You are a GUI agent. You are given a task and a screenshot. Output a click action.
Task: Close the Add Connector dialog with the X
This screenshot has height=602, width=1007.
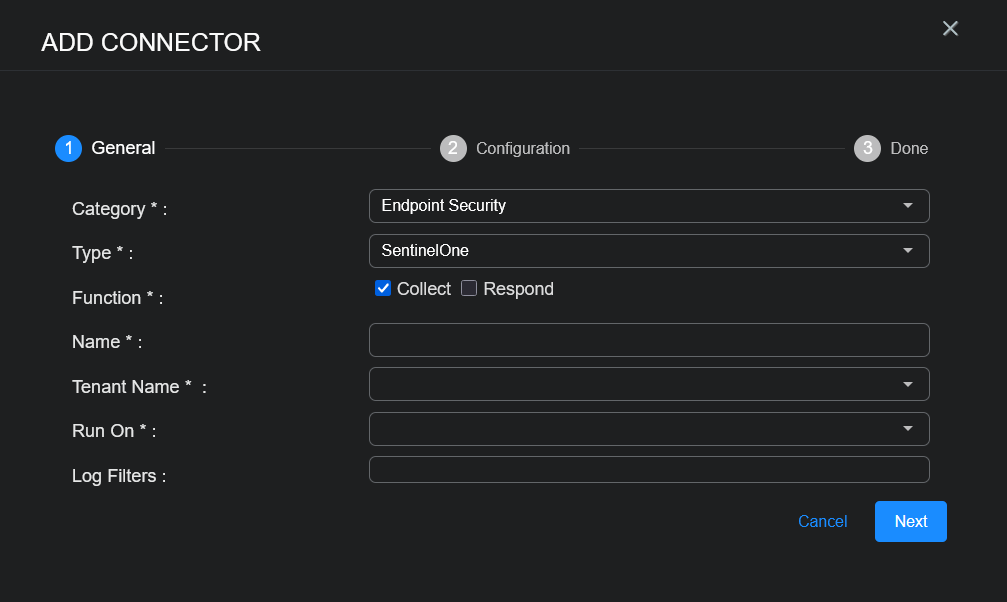point(950,29)
